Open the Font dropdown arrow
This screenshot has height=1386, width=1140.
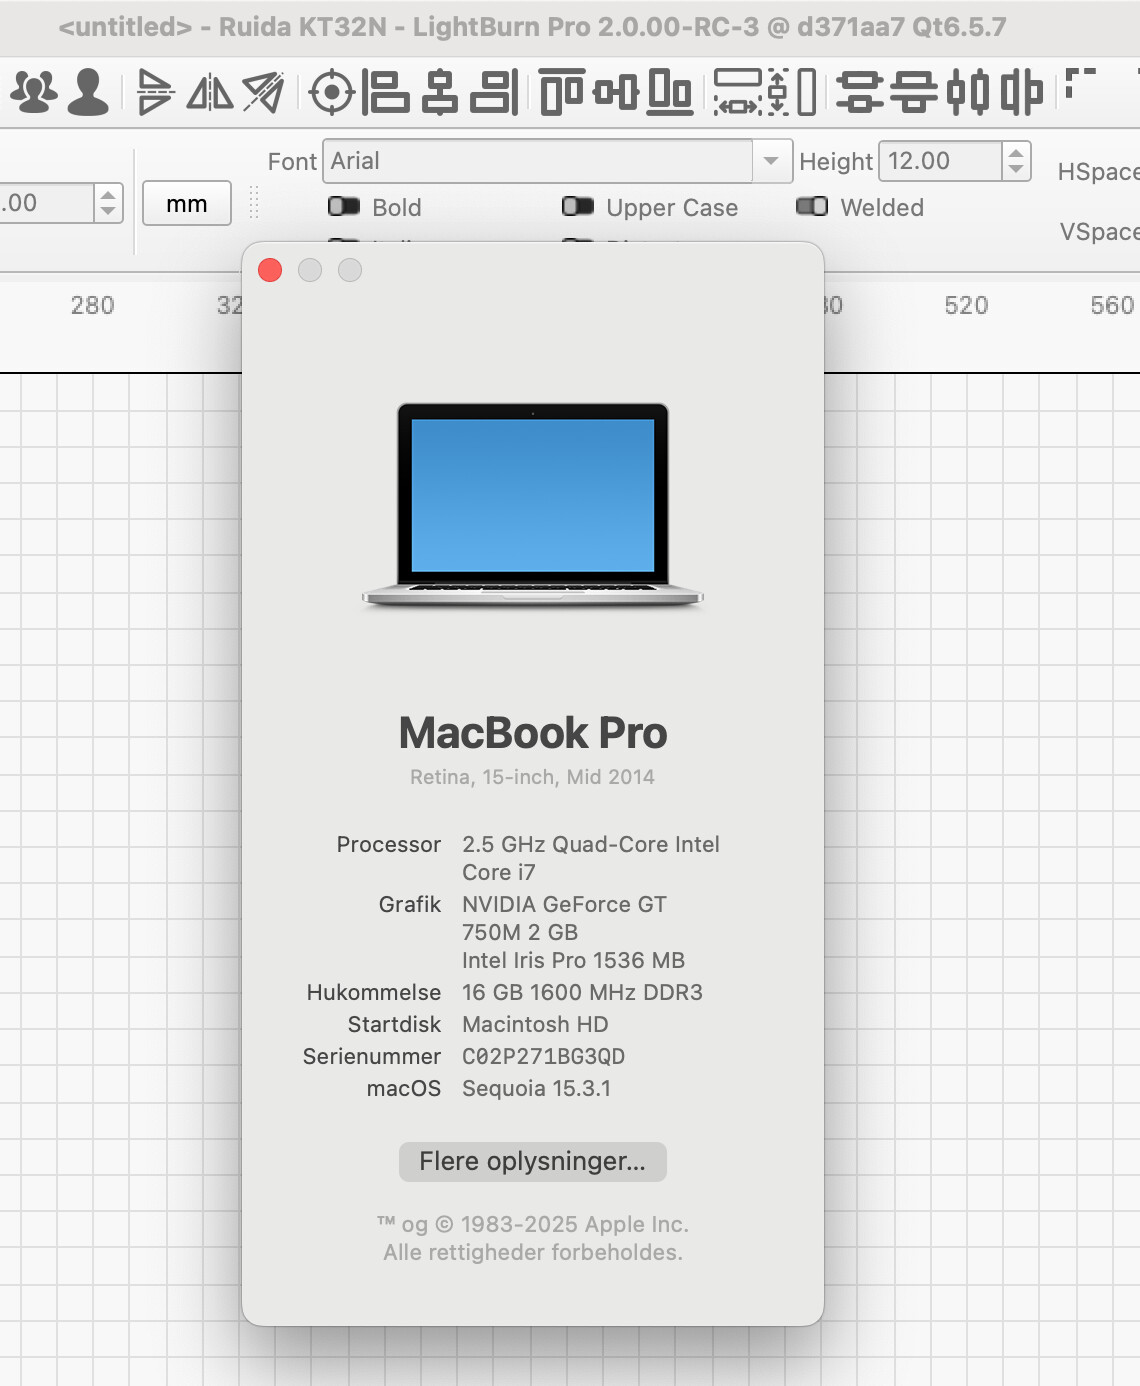click(771, 161)
